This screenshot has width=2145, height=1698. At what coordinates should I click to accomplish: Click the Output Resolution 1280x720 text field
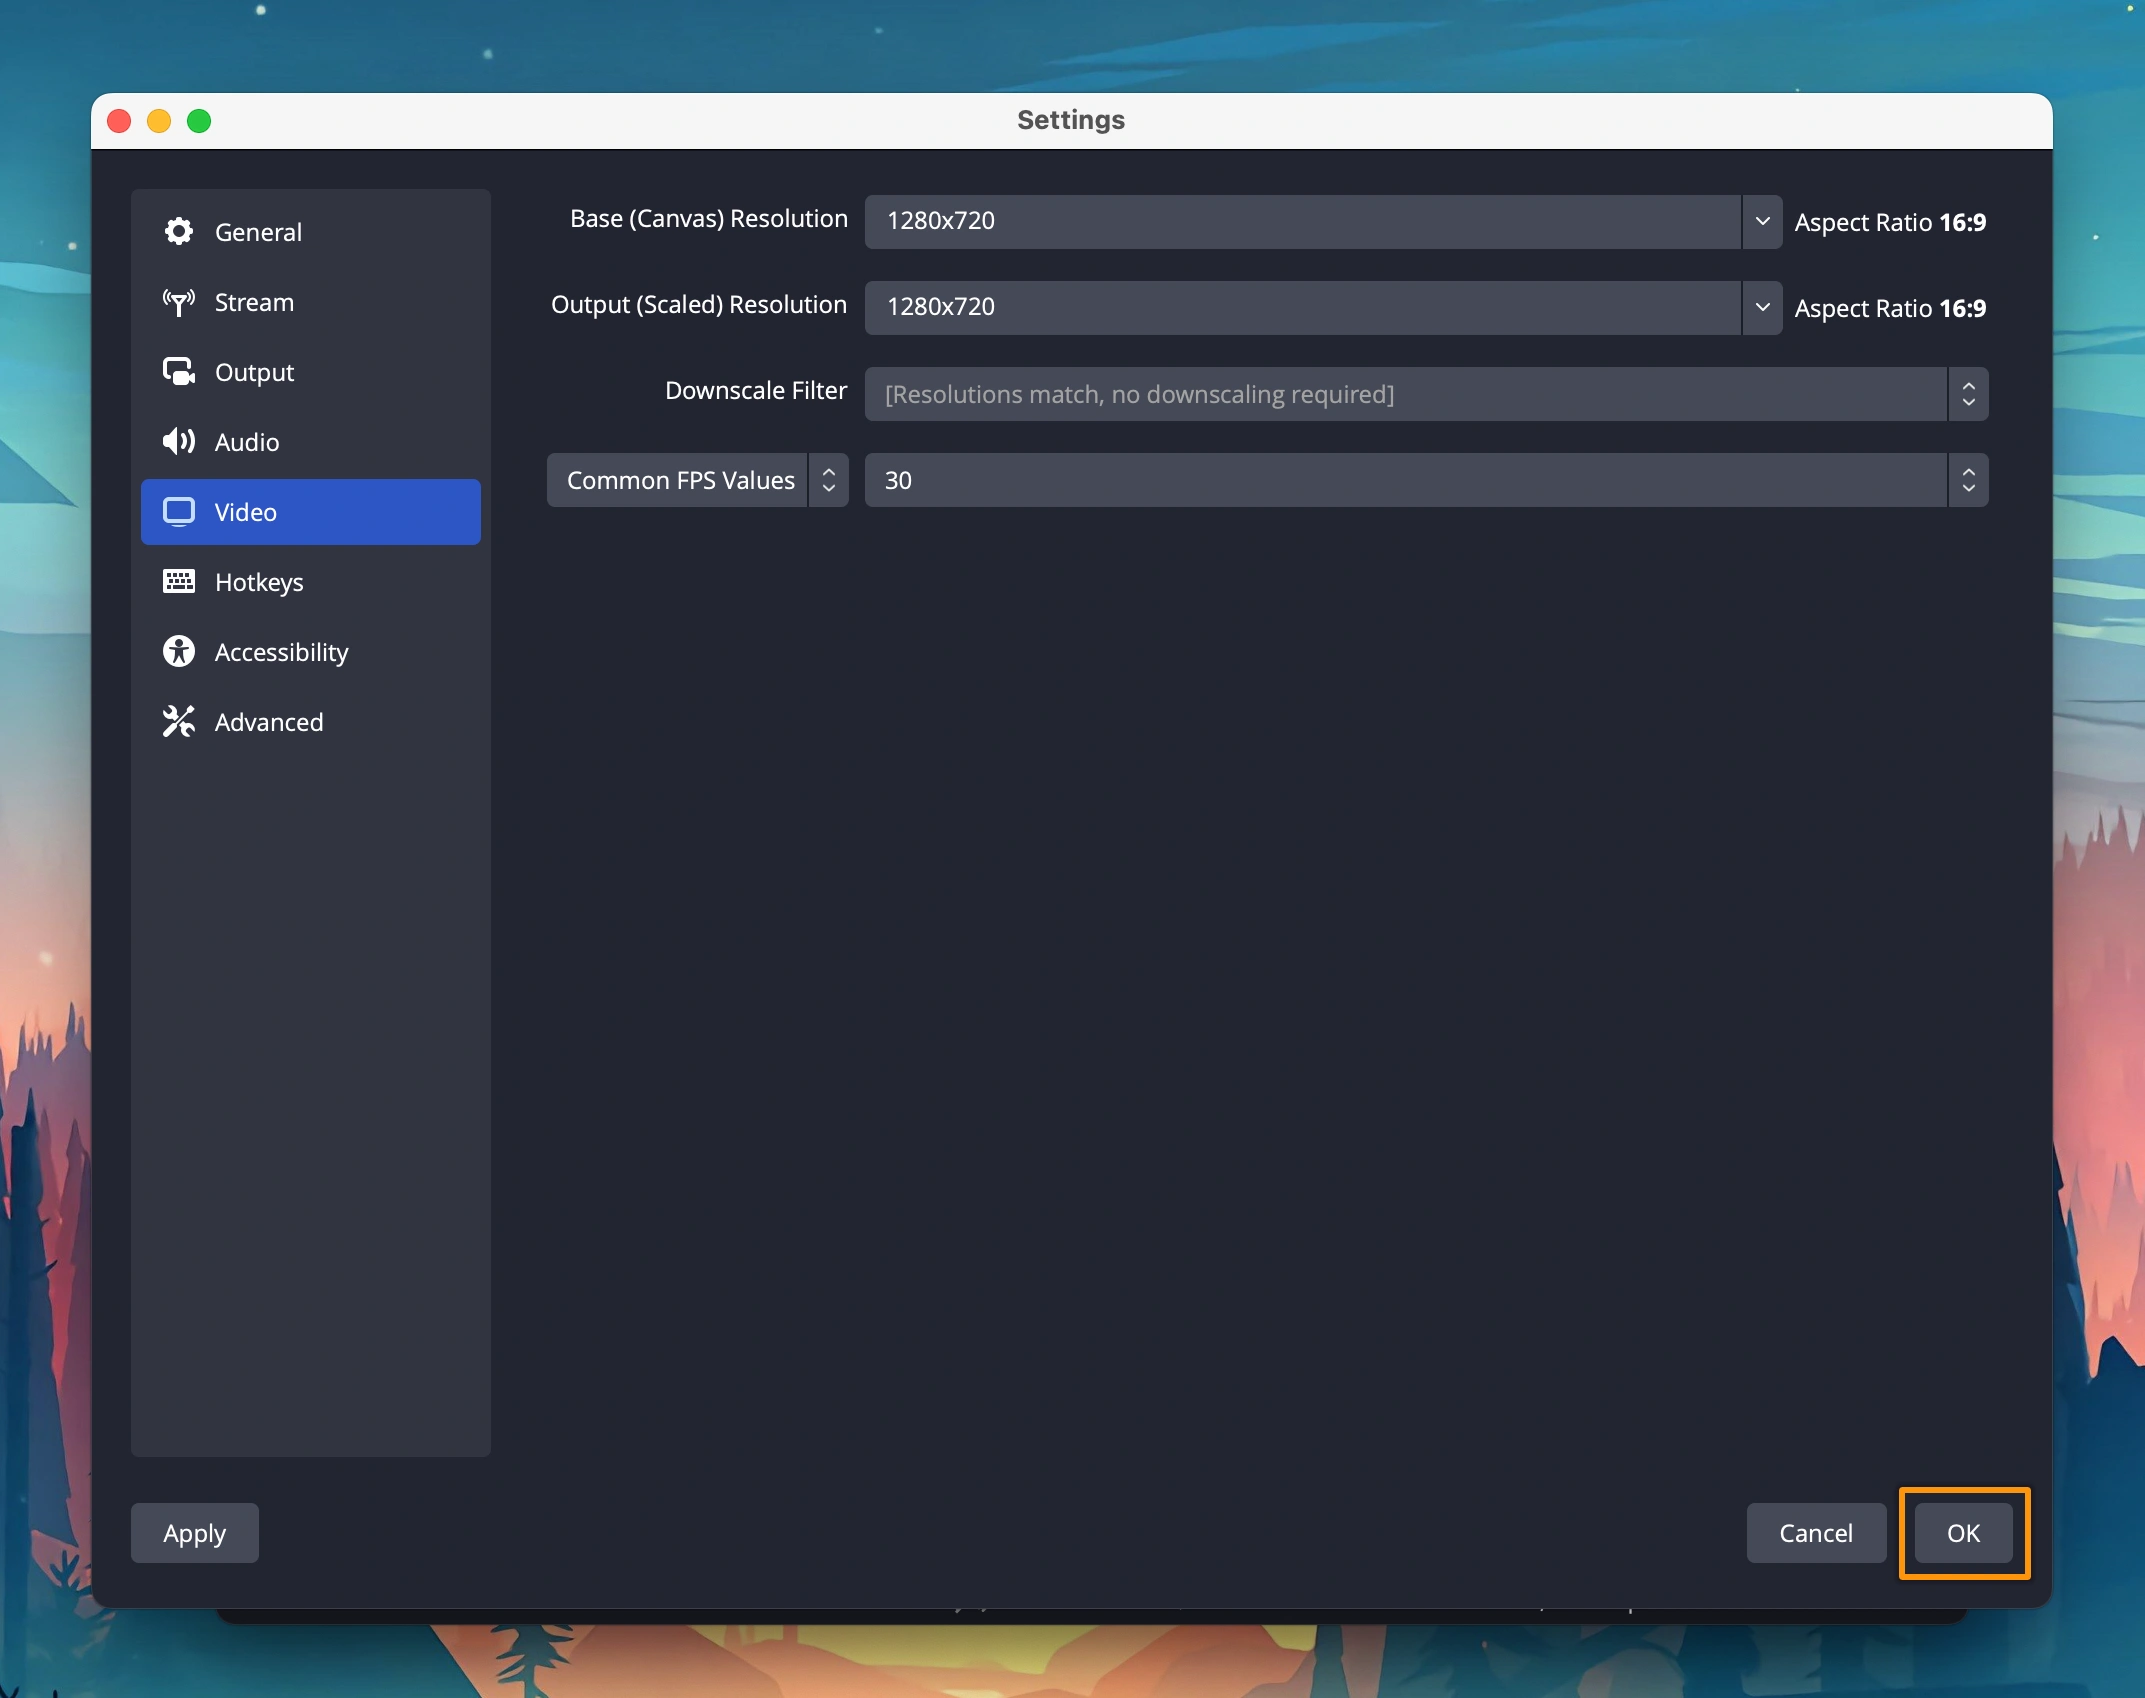pos(1300,307)
